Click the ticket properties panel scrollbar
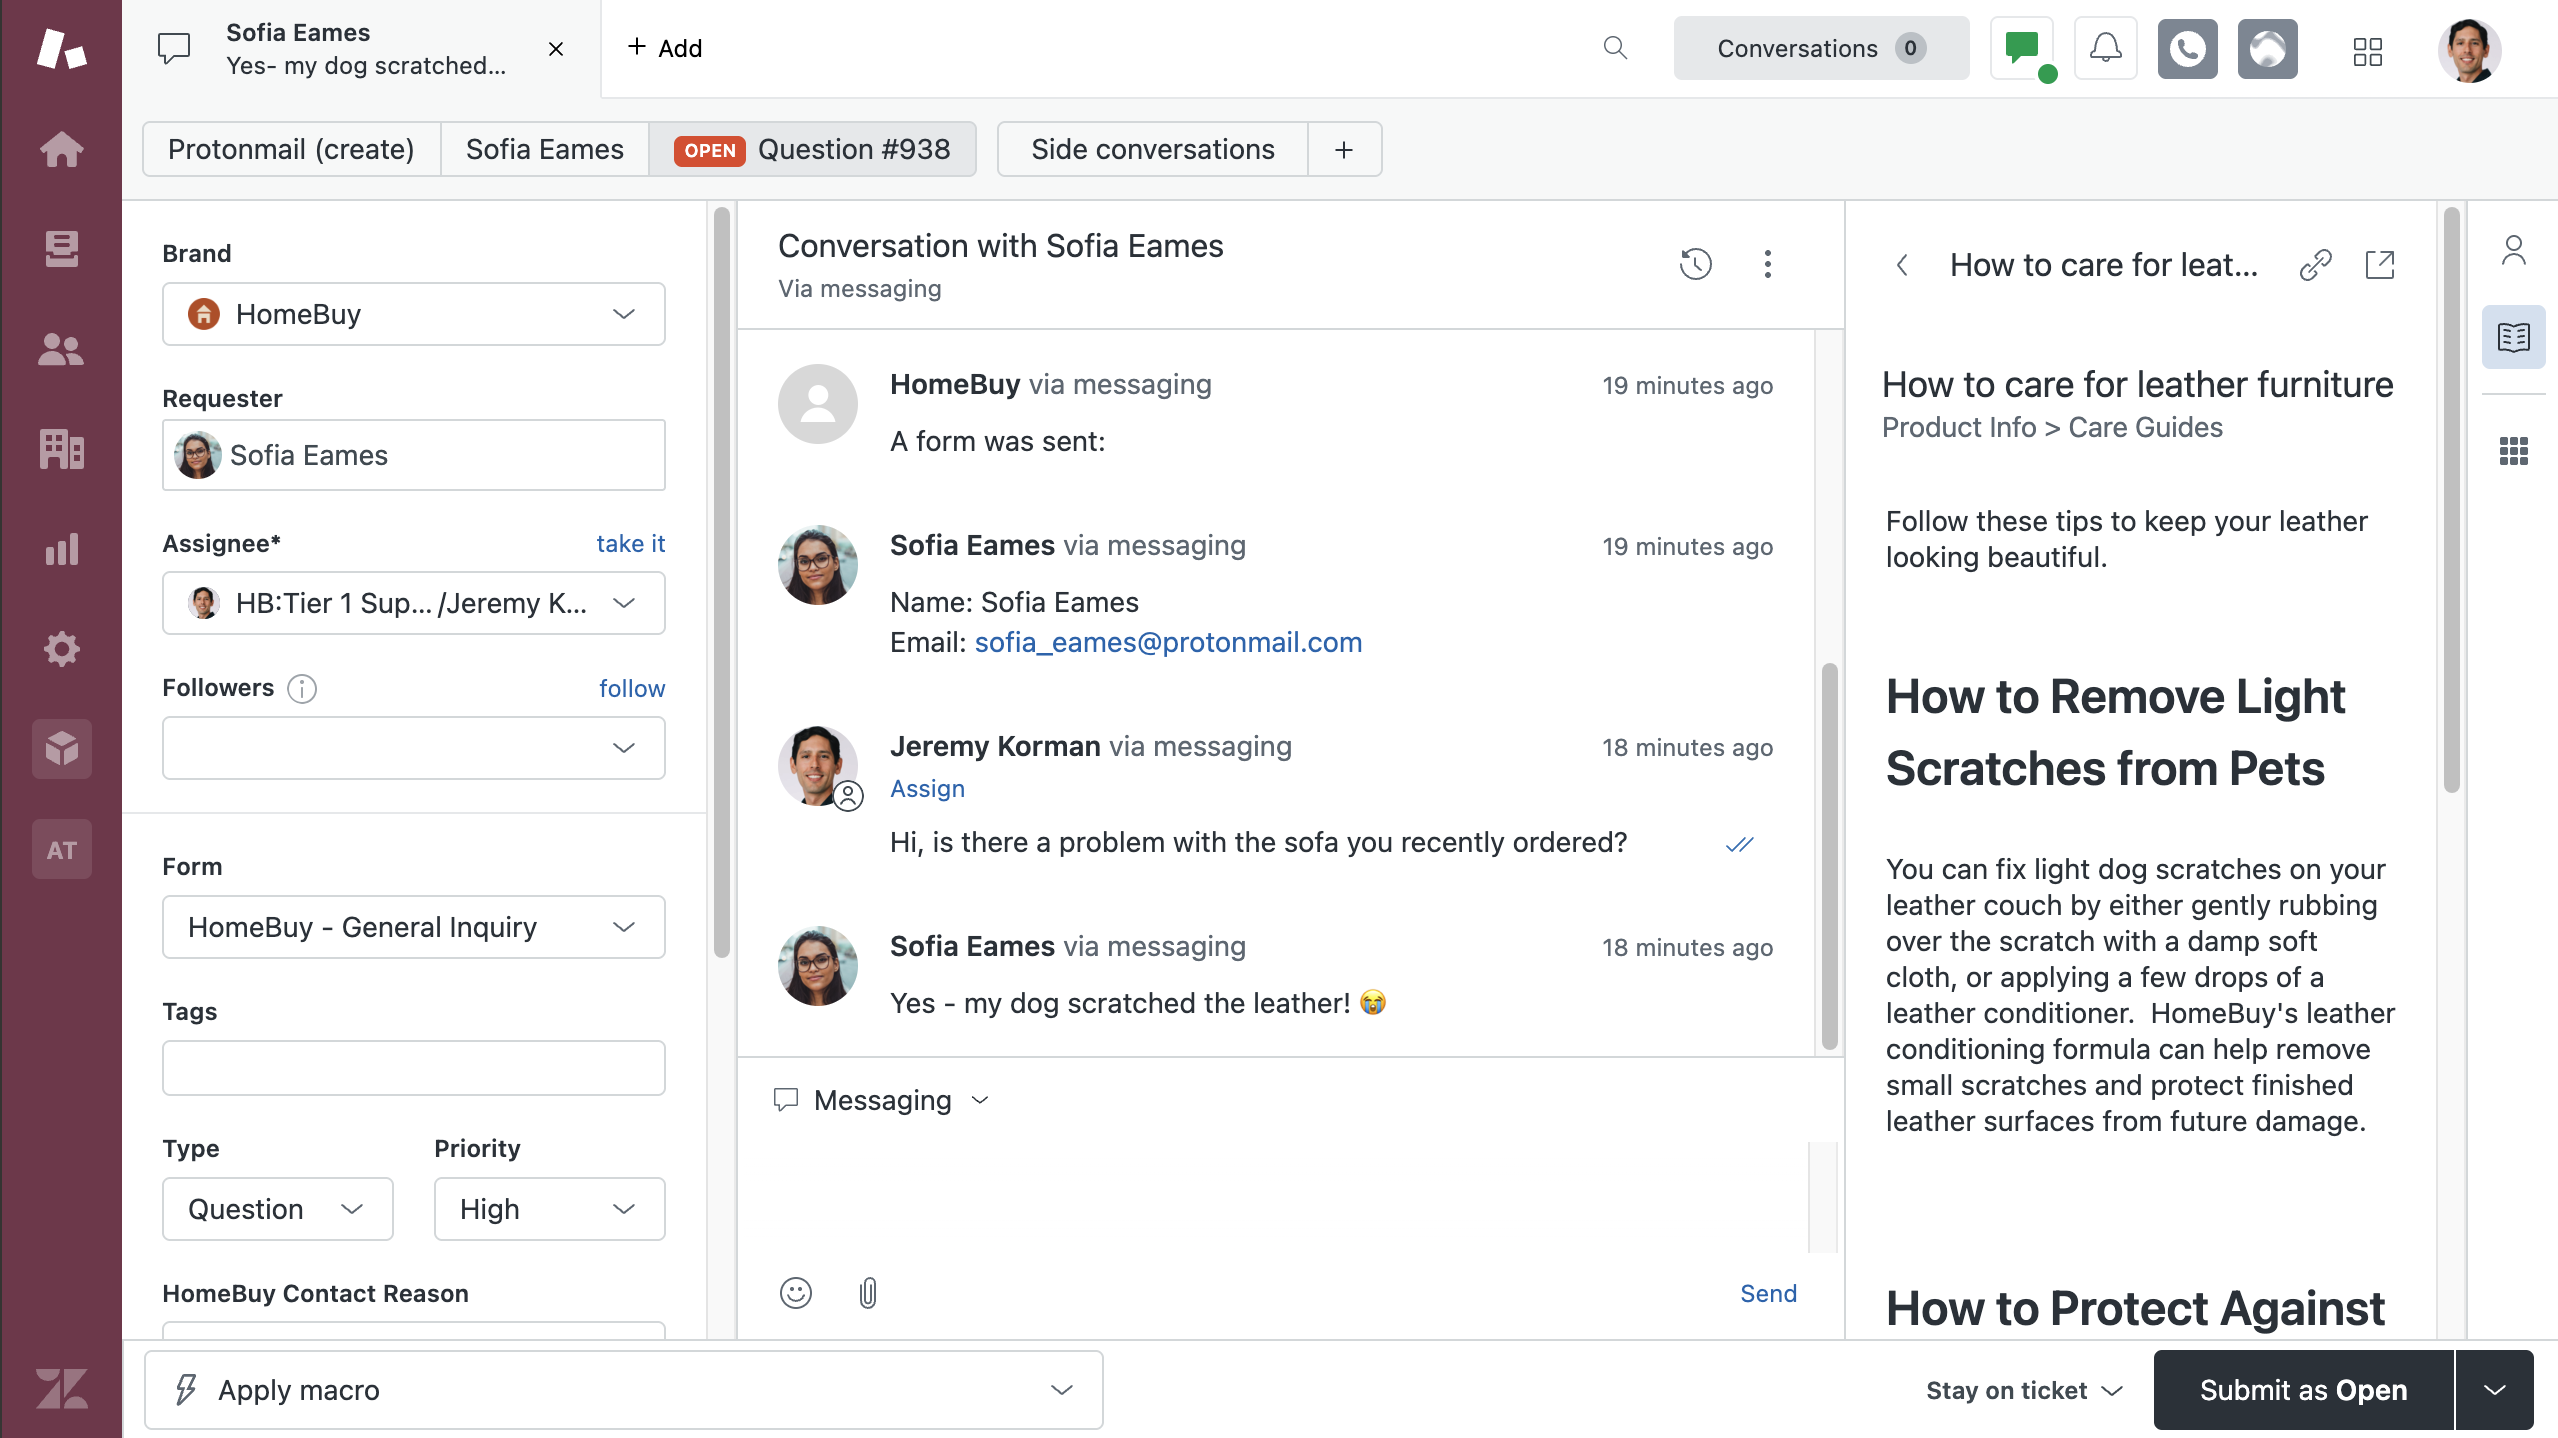Viewport: 2558px width, 1438px height. tap(722, 582)
